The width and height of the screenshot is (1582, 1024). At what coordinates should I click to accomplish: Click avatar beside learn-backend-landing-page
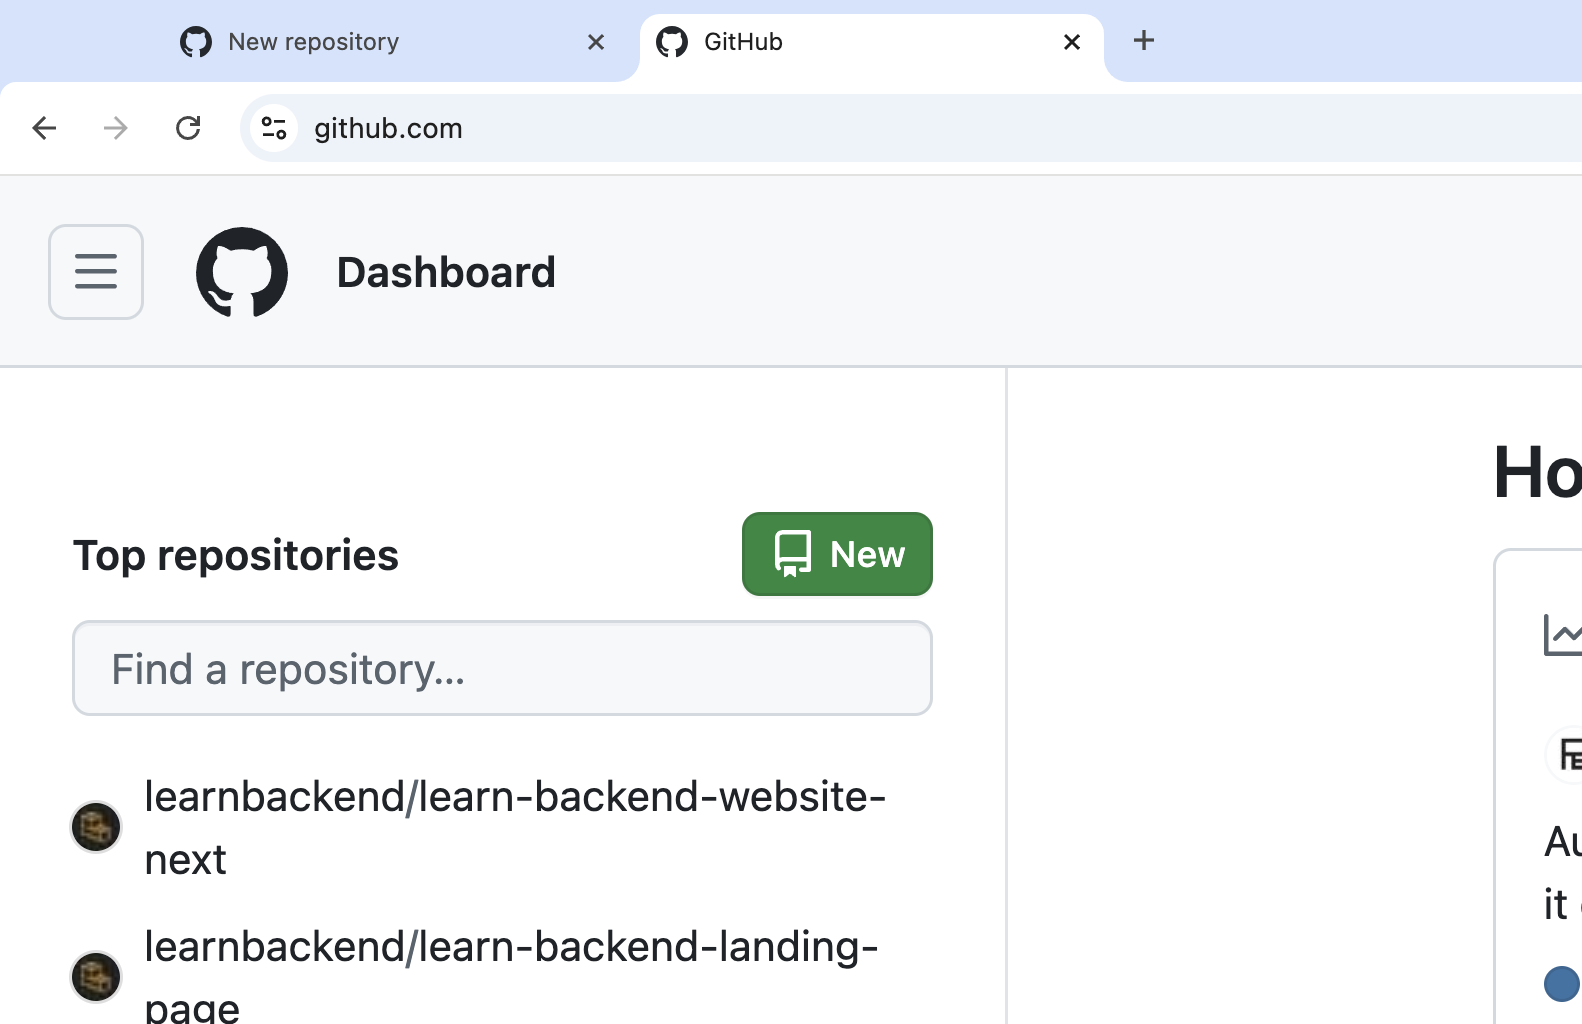pyautogui.click(x=96, y=976)
